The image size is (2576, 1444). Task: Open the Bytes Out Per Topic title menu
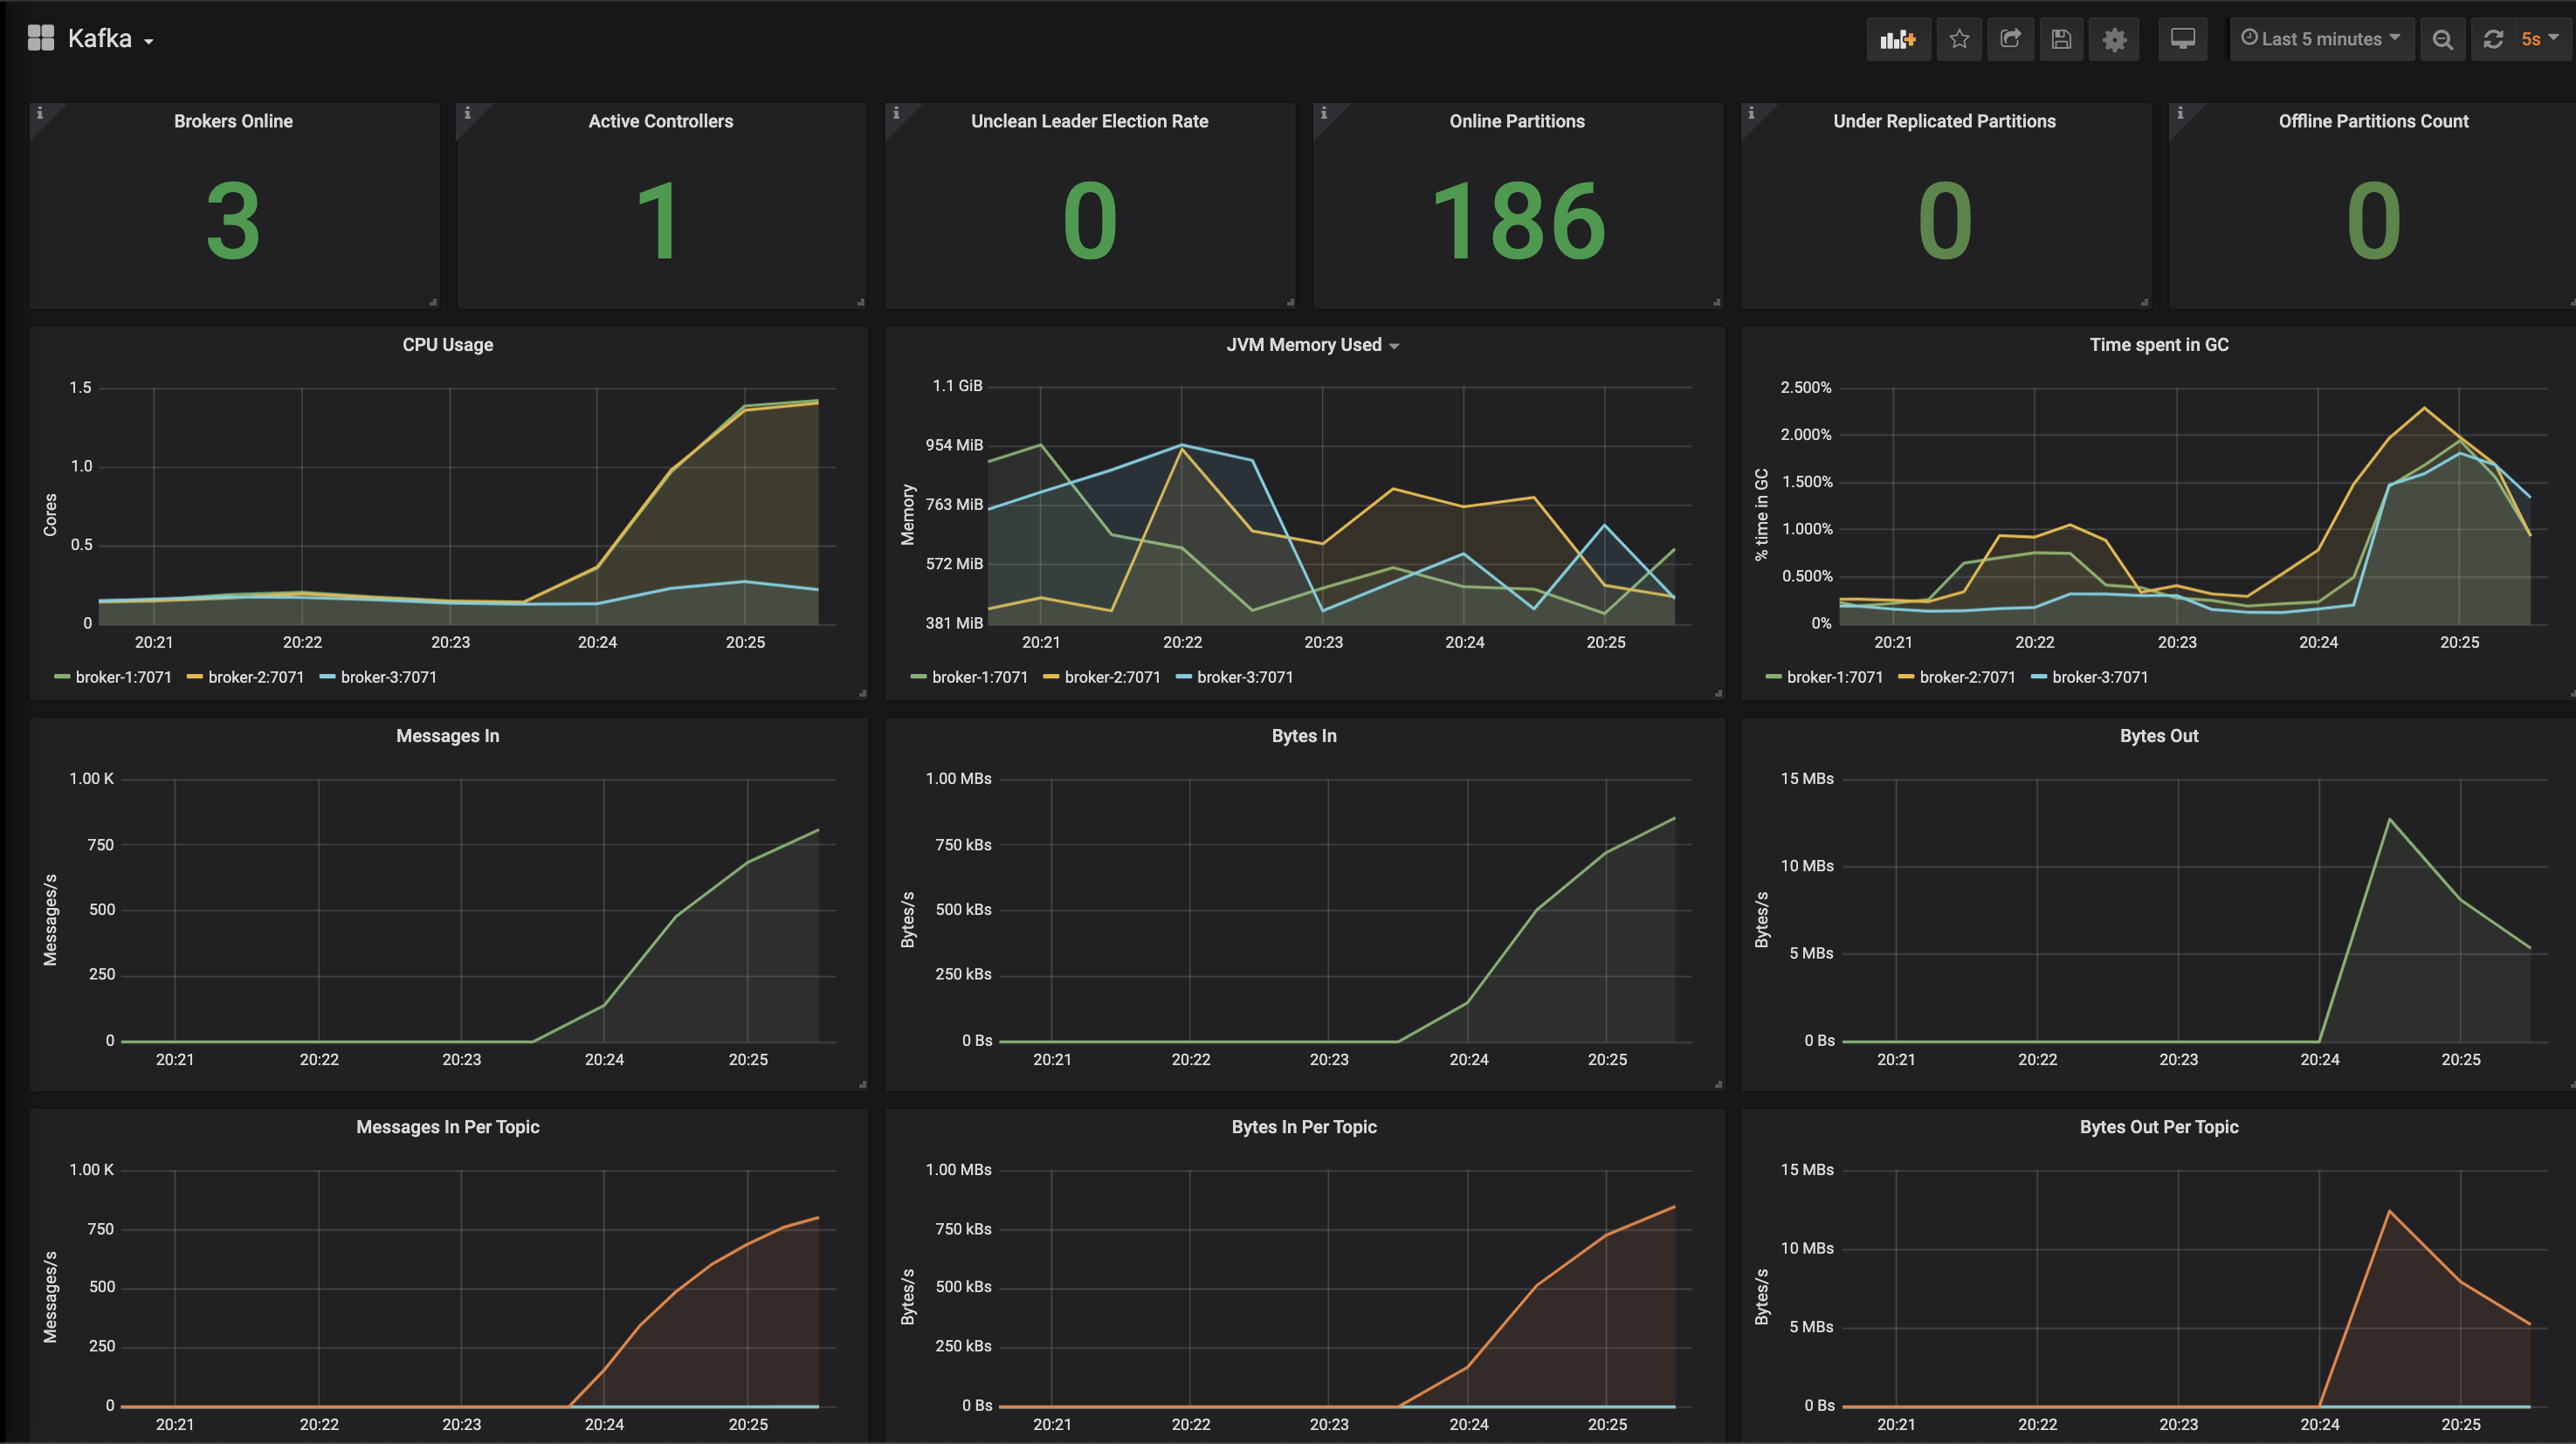(2158, 1127)
